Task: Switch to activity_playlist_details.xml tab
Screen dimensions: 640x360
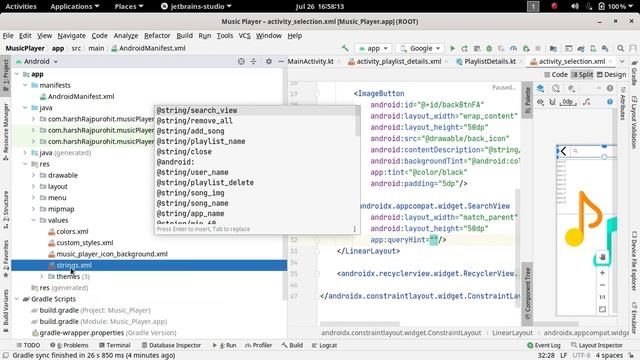Action: click(398, 61)
